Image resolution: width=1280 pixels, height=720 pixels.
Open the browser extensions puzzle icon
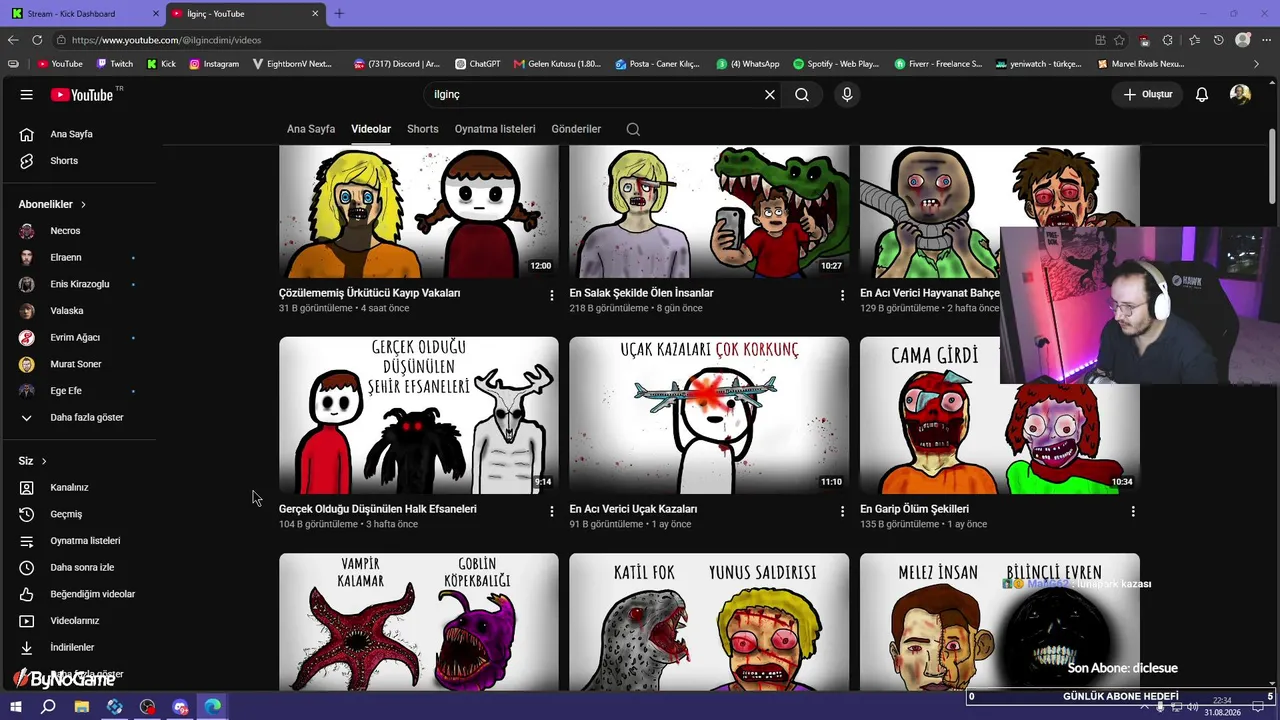1168,40
